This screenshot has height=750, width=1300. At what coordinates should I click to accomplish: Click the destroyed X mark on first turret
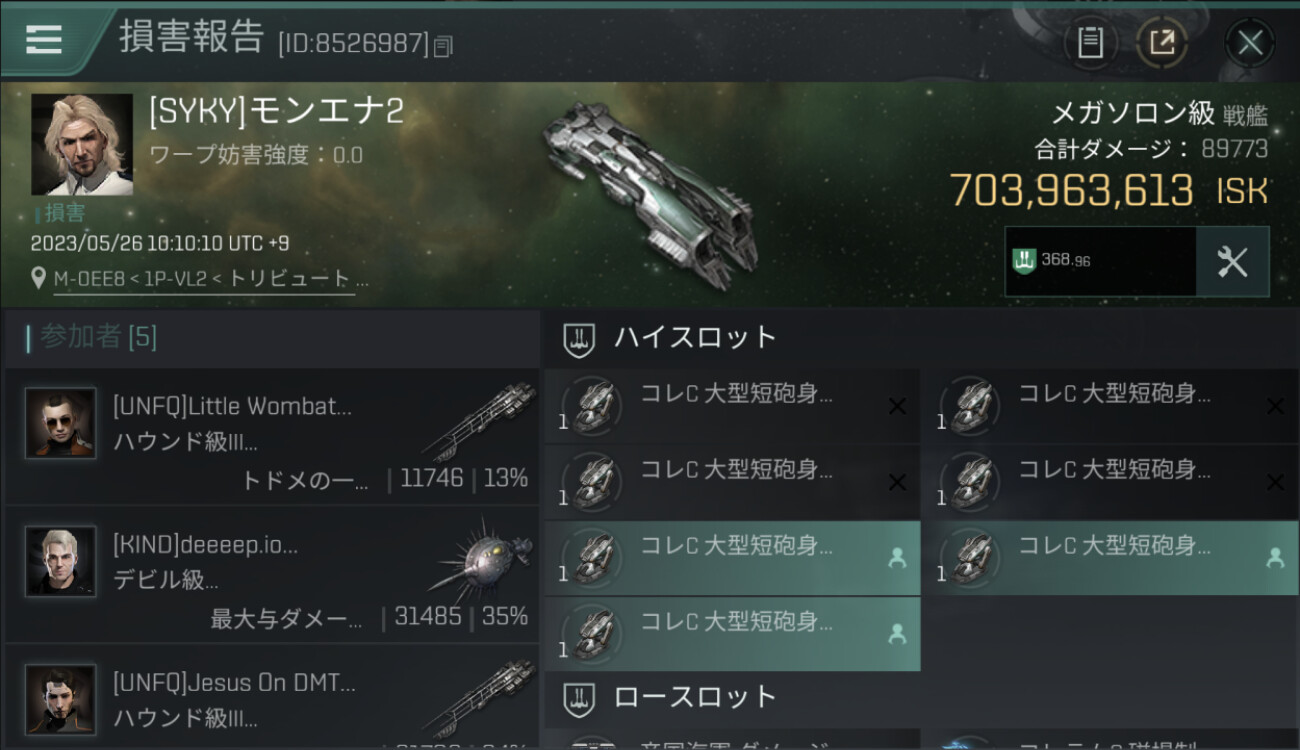(897, 406)
